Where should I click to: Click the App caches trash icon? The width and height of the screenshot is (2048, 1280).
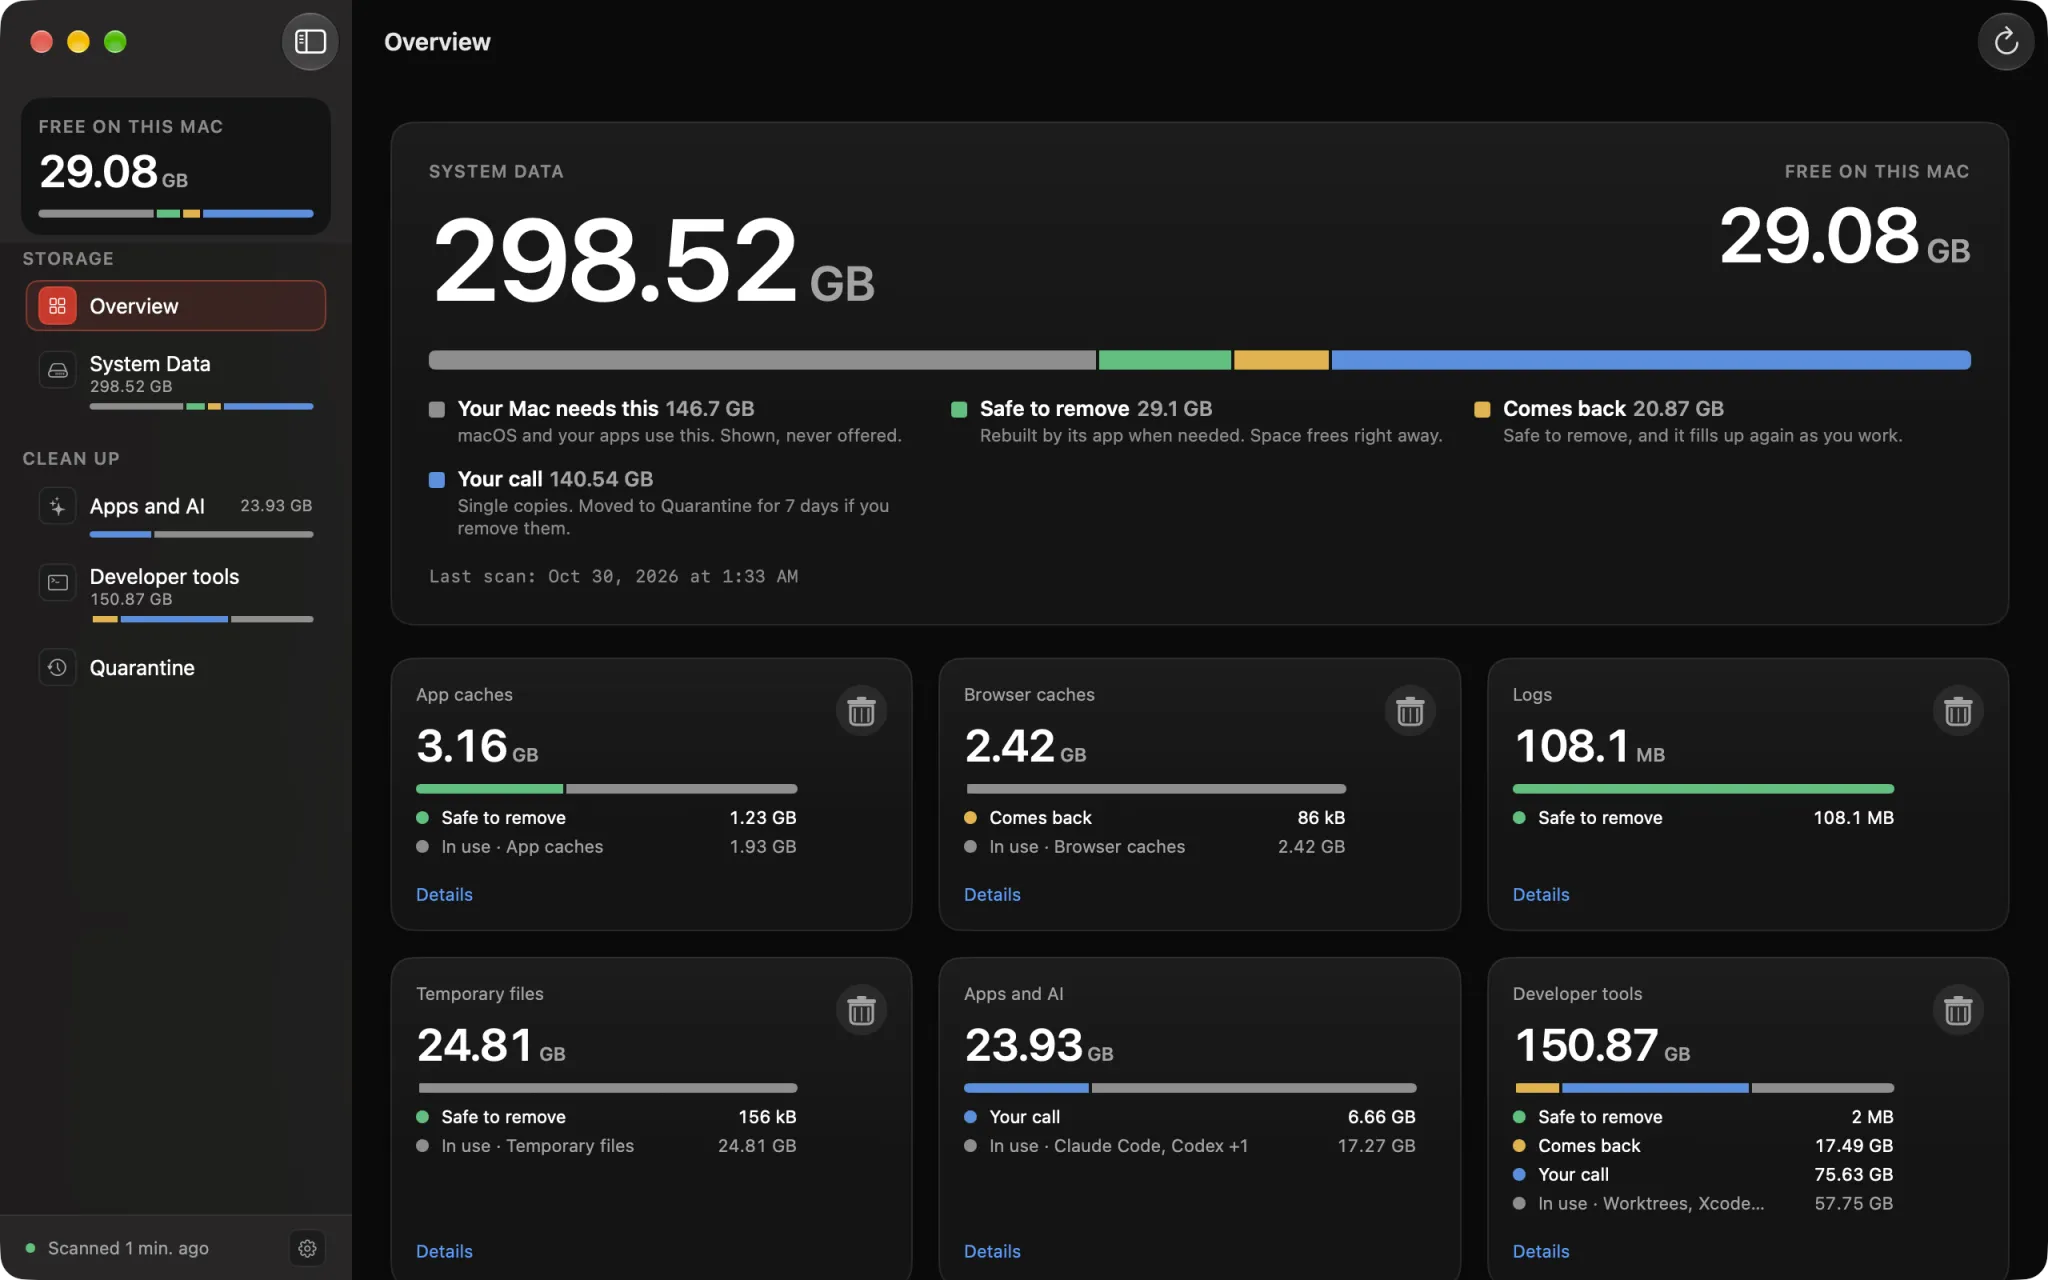[x=861, y=711]
